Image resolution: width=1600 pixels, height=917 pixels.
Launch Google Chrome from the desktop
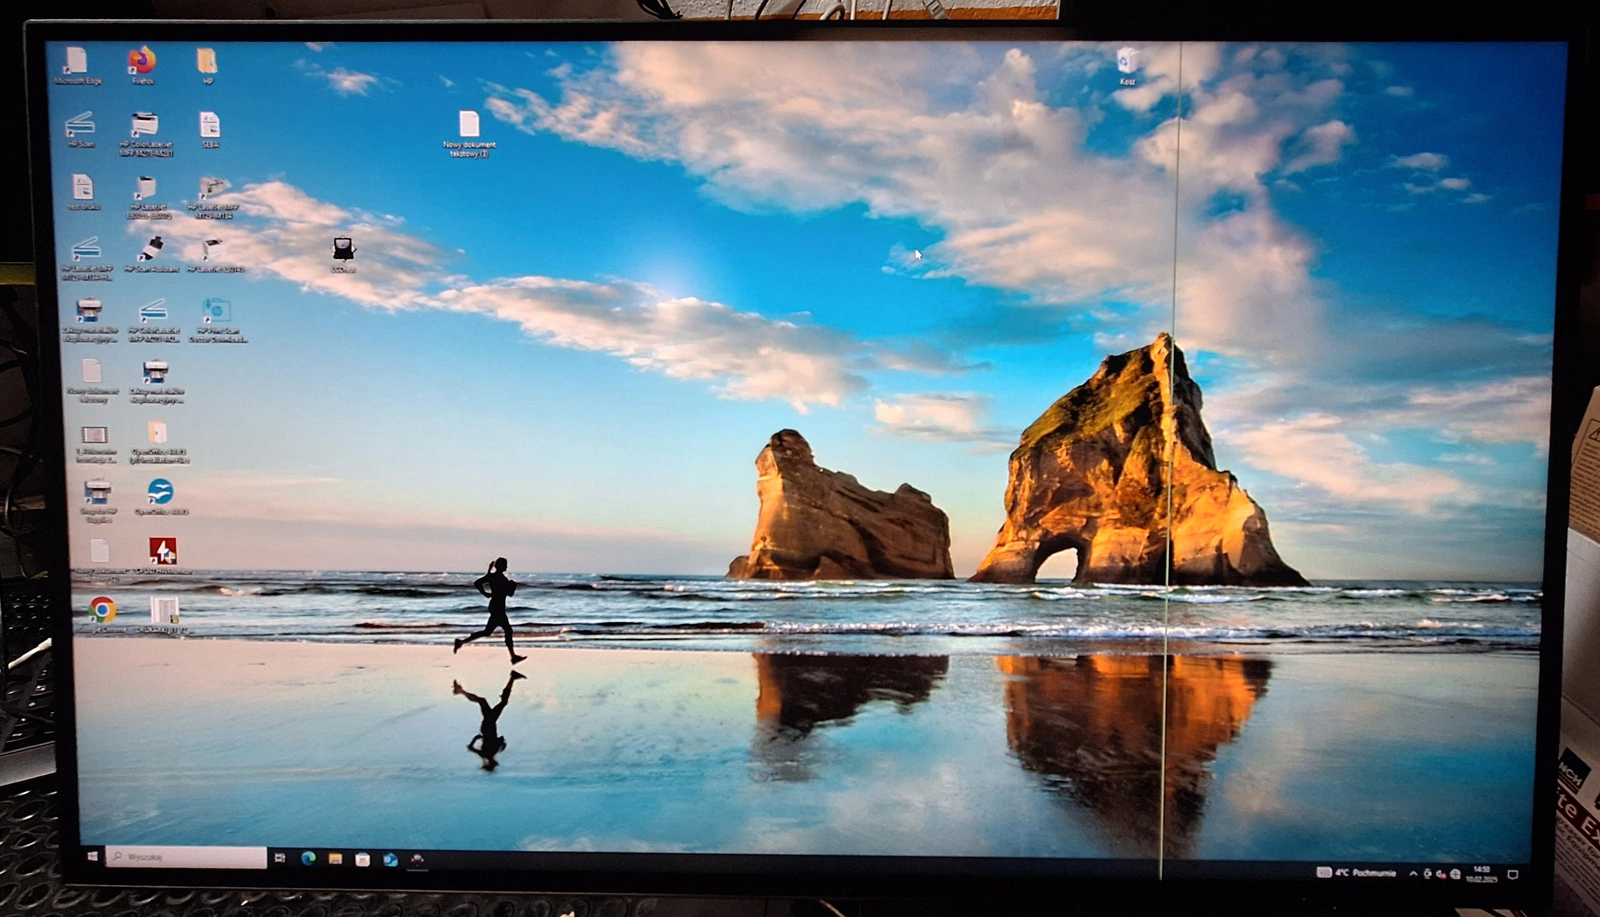click(102, 609)
